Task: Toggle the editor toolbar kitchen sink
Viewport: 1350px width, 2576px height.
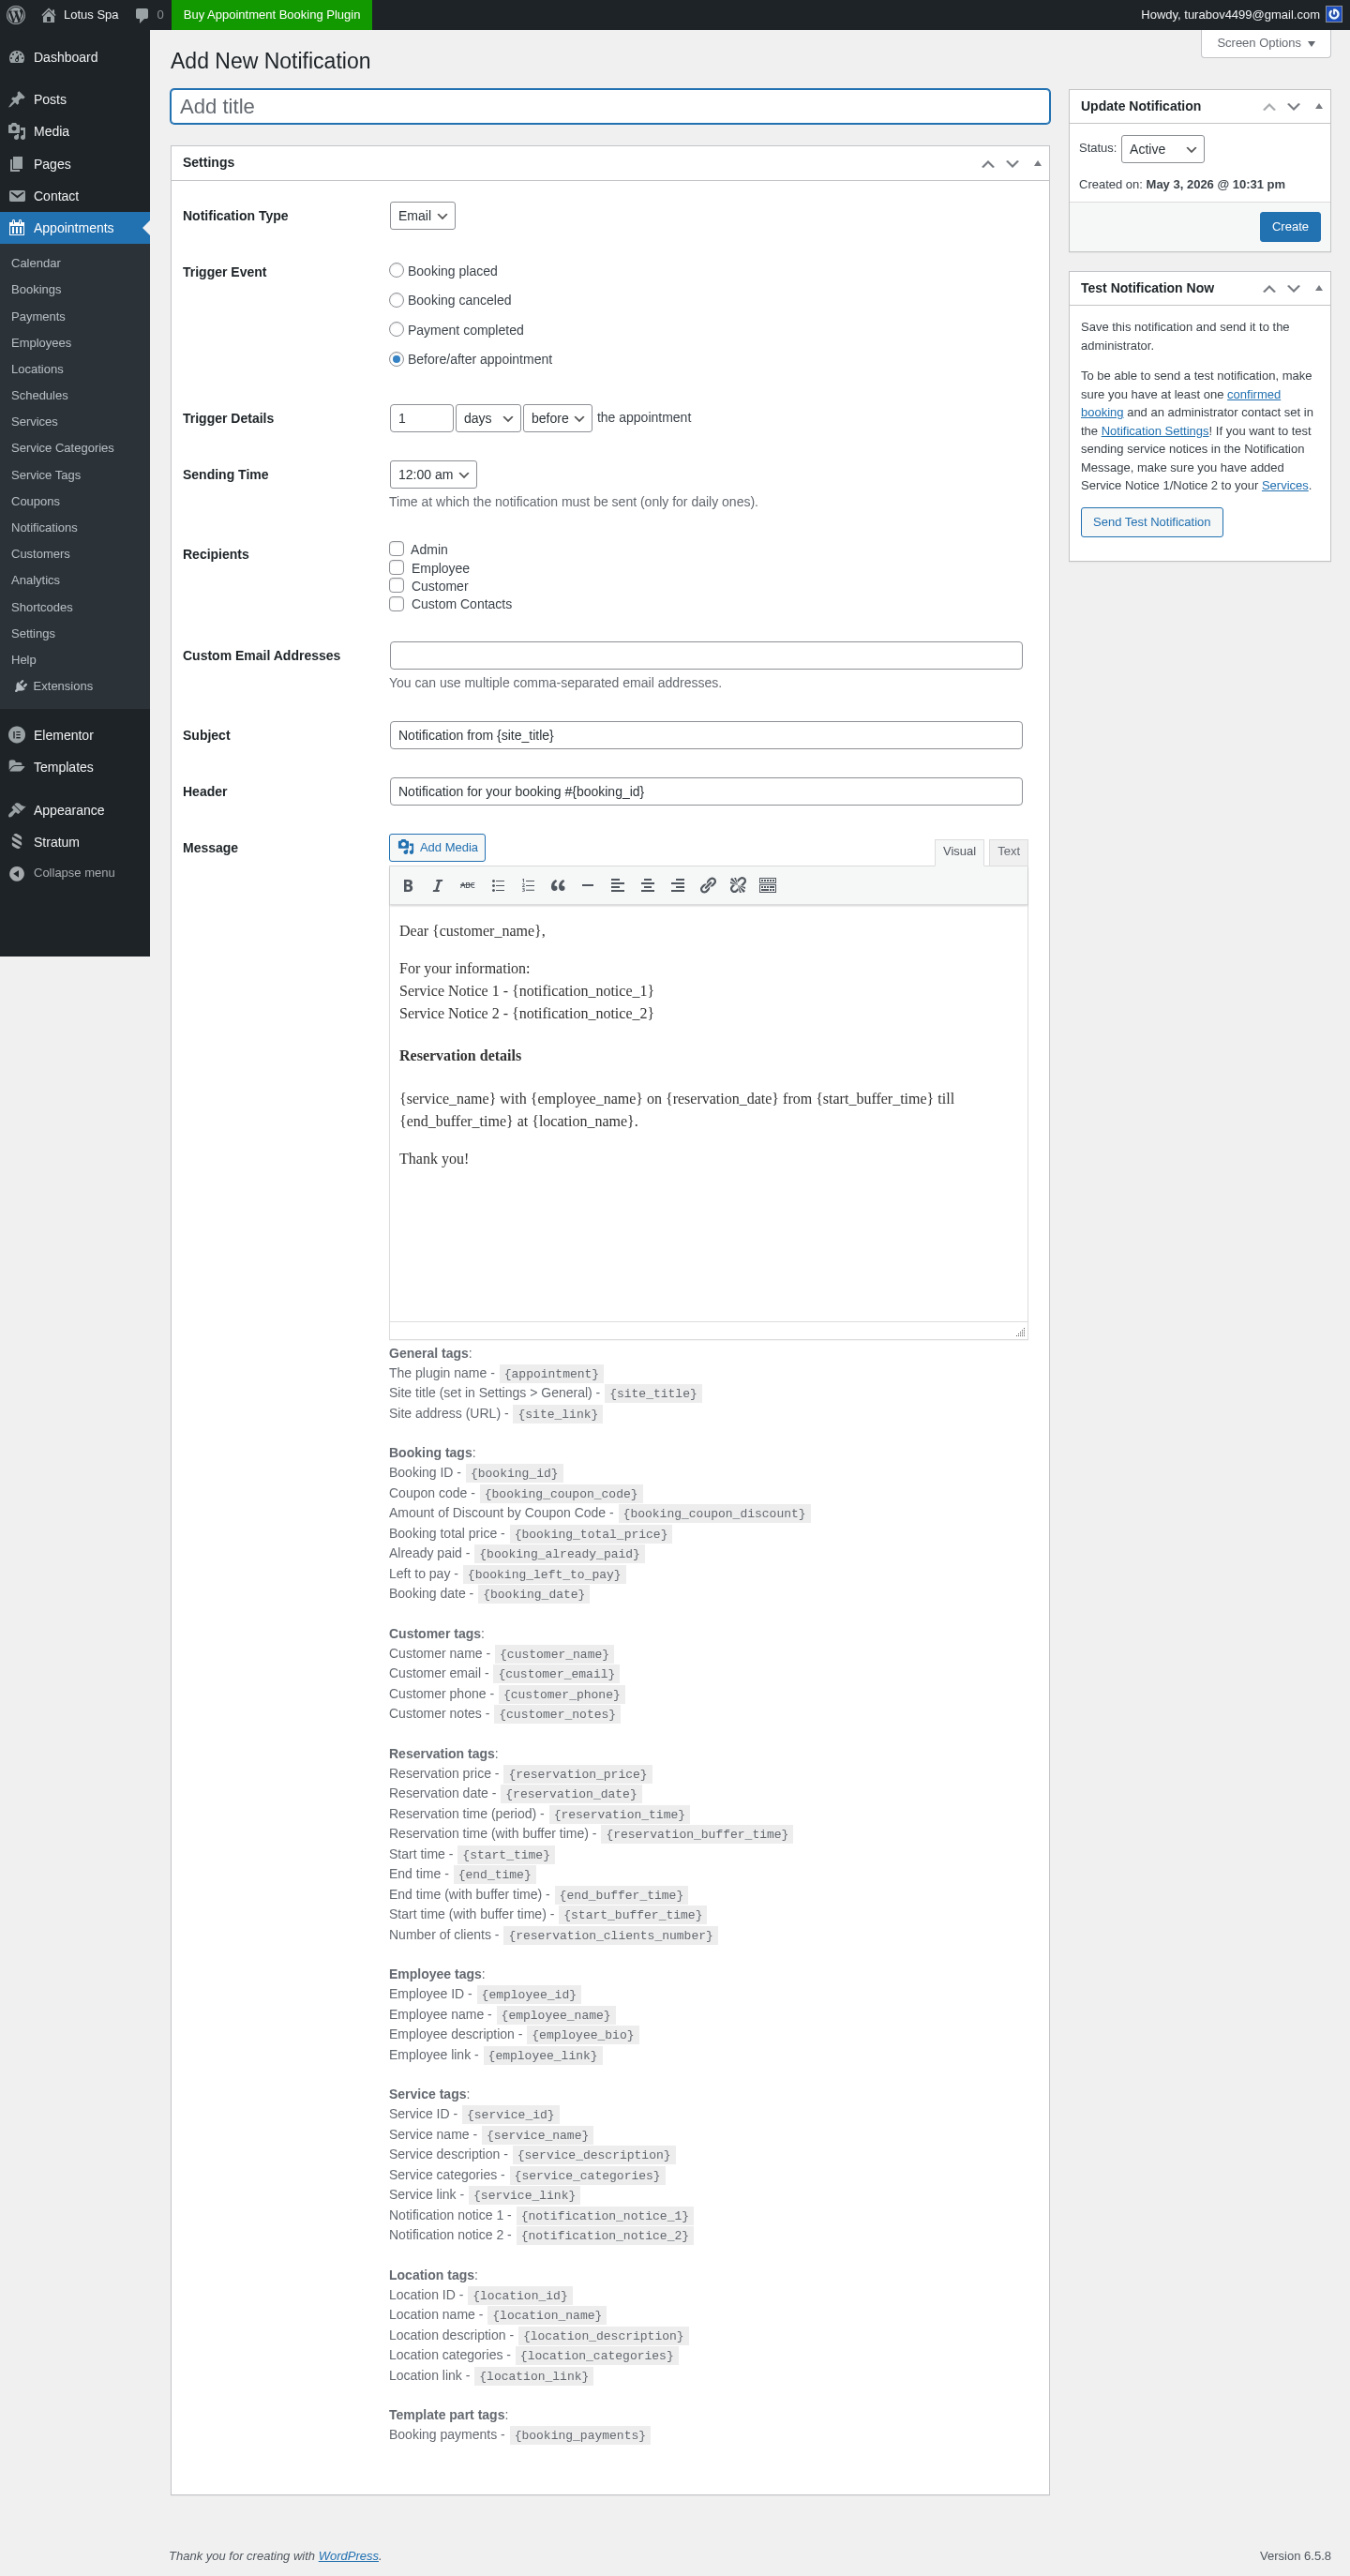Action: pyautogui.click(x=768, y=885)
